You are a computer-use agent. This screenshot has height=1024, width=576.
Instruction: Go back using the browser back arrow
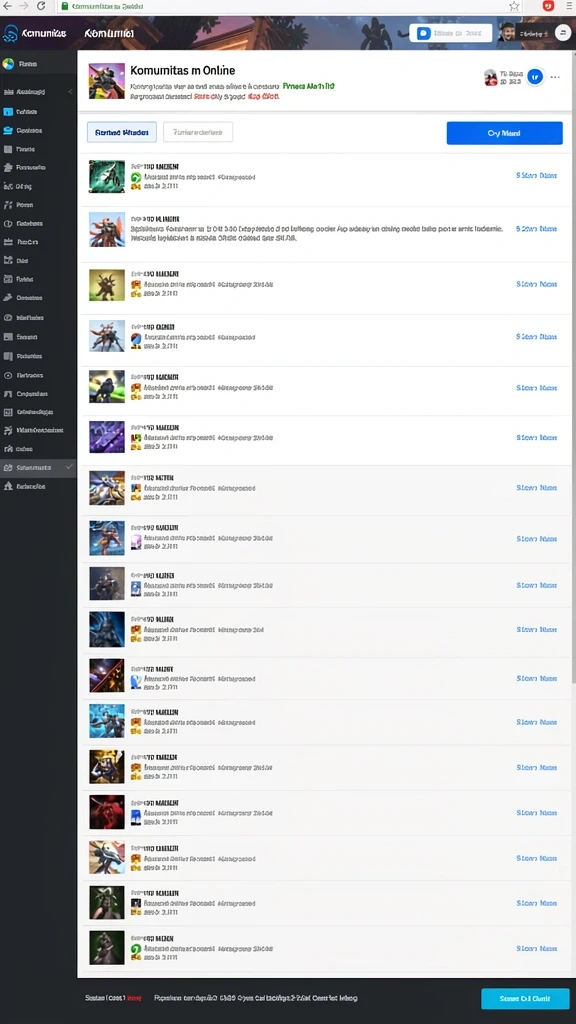pos(7,6)
